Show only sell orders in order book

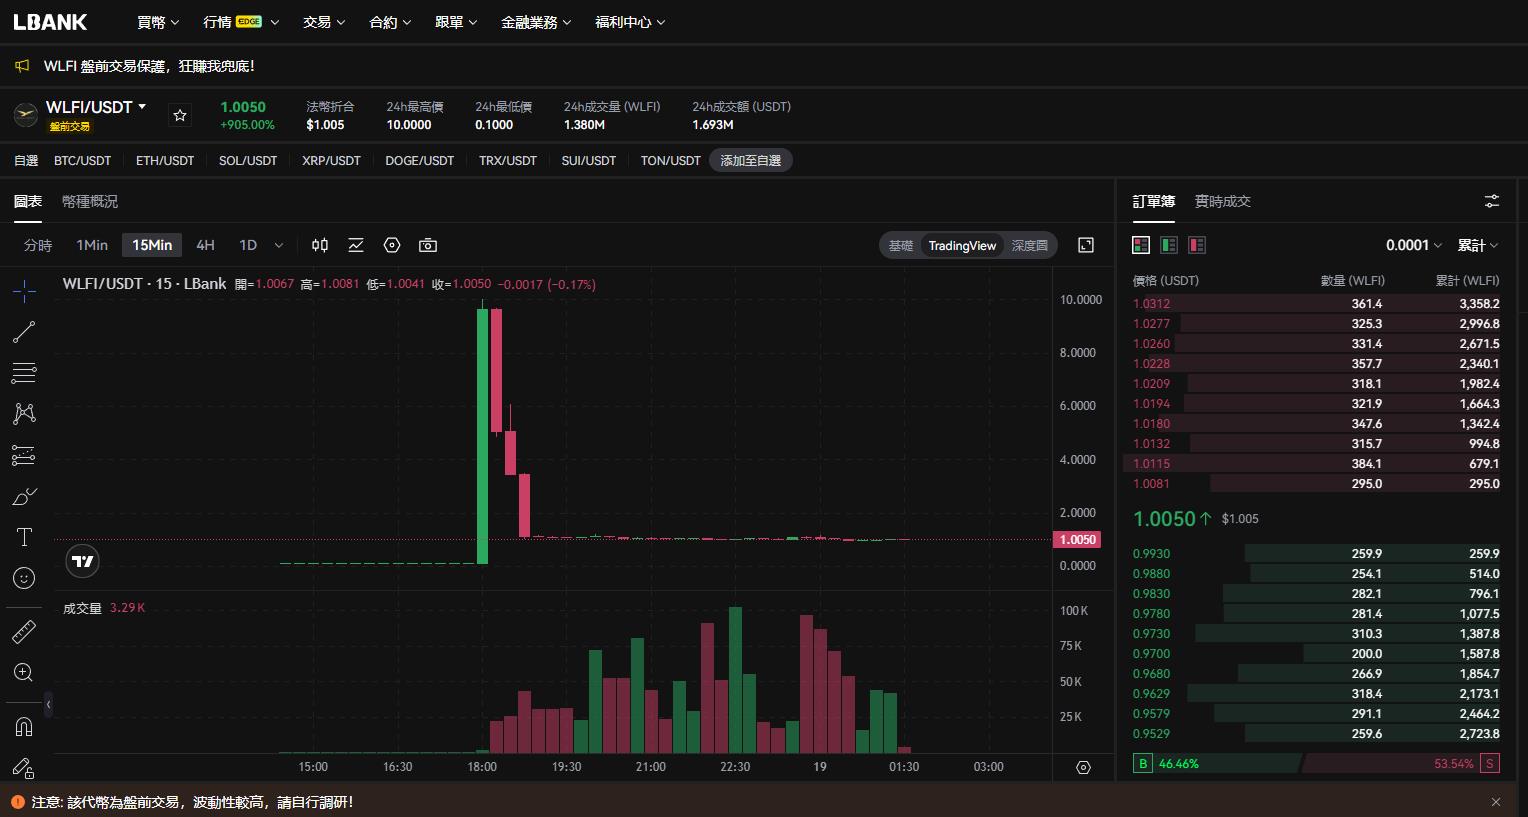[1197, 245]
